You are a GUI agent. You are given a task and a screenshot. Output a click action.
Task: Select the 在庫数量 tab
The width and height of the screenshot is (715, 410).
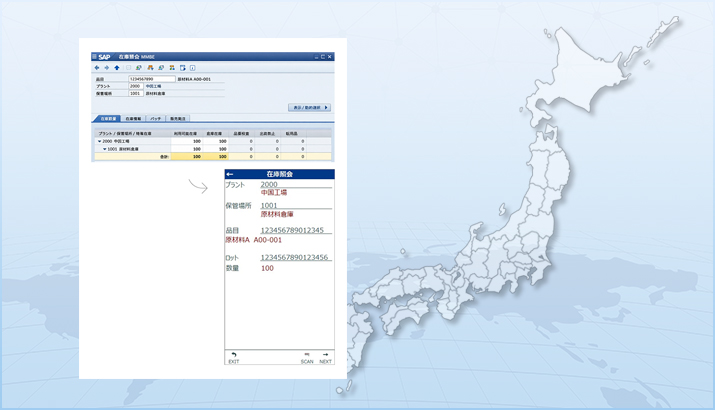[x=105, y=118]
